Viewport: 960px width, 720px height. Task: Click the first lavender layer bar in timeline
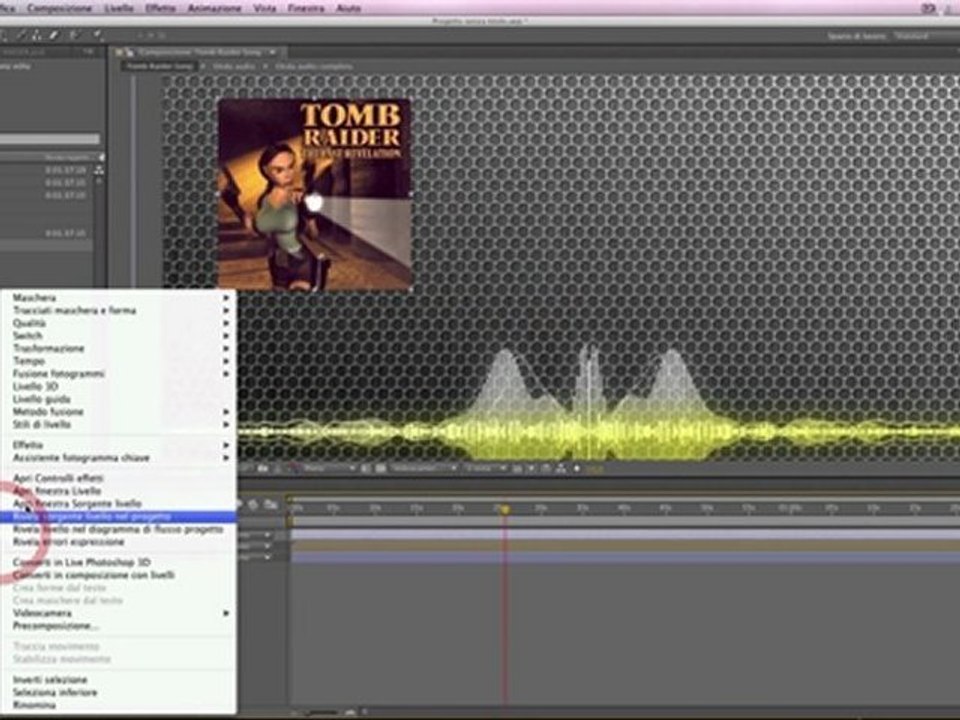(x=625, y=534)
